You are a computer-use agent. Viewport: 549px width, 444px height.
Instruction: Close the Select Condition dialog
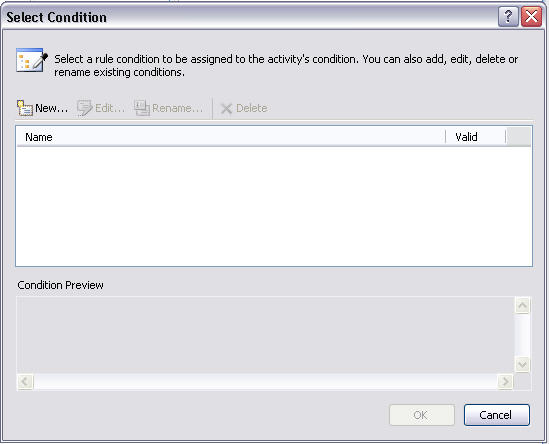(x=531, y=16)
